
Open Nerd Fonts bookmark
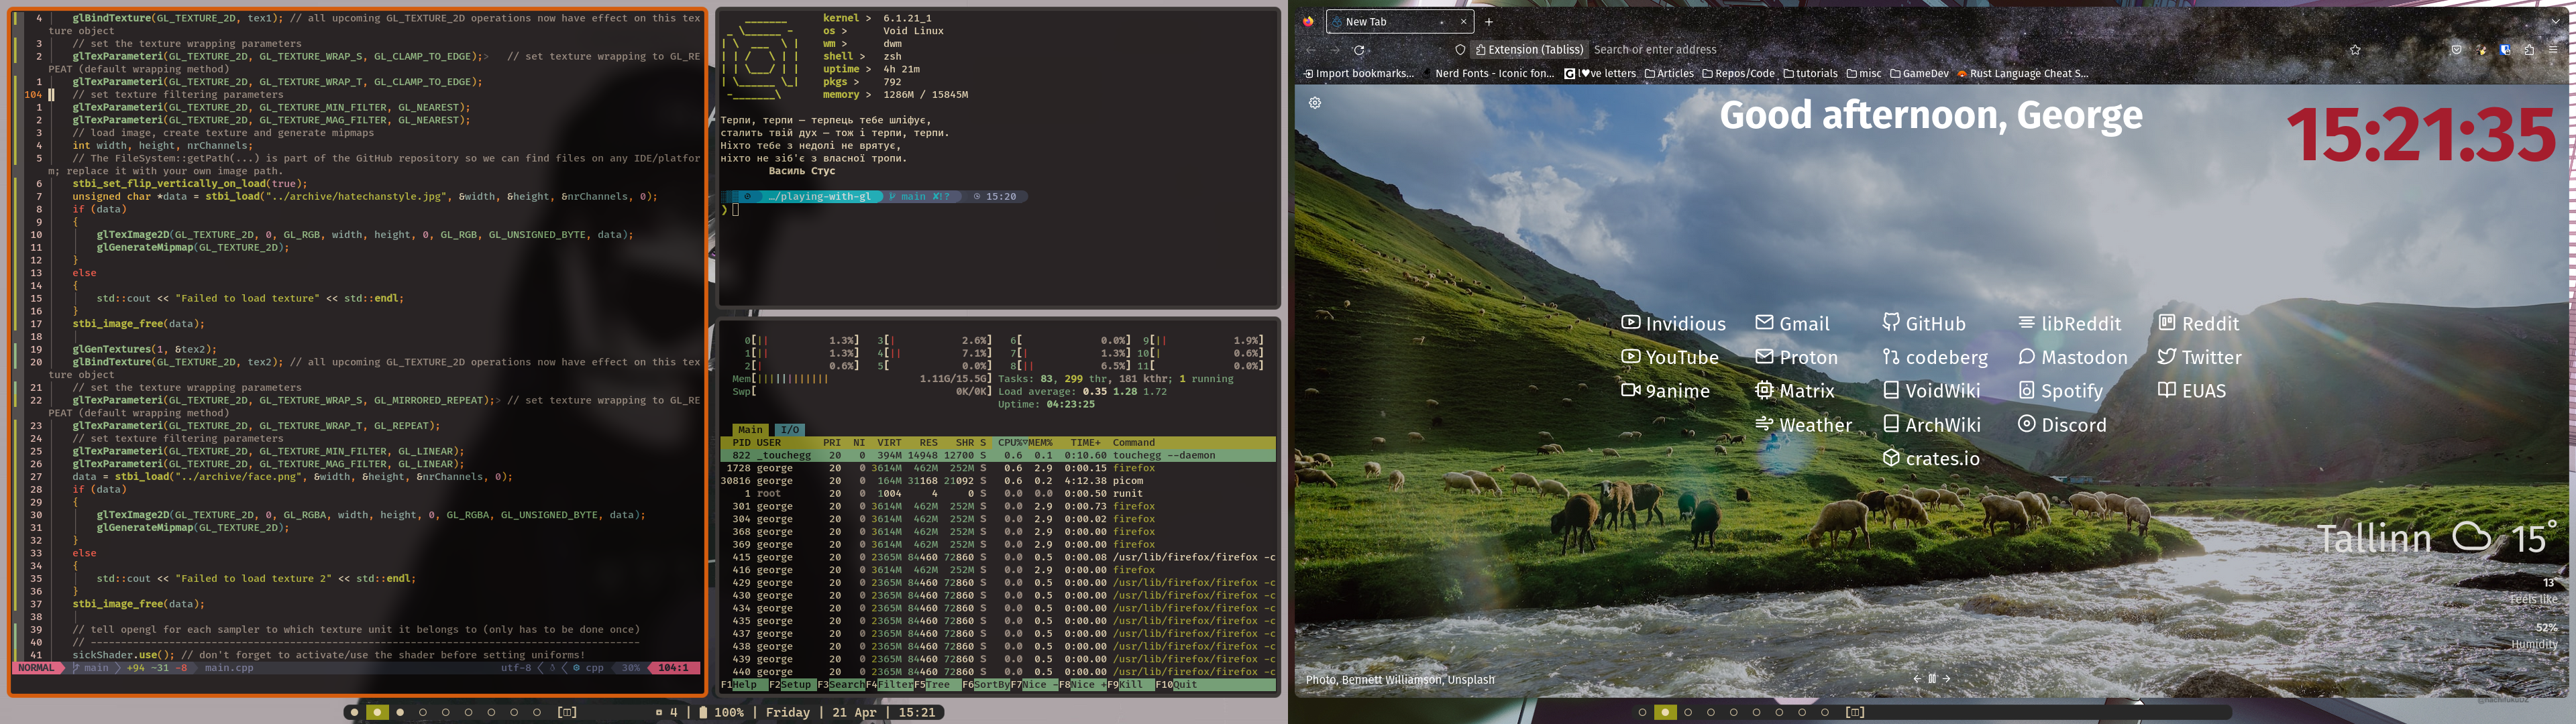[1488, 73]
